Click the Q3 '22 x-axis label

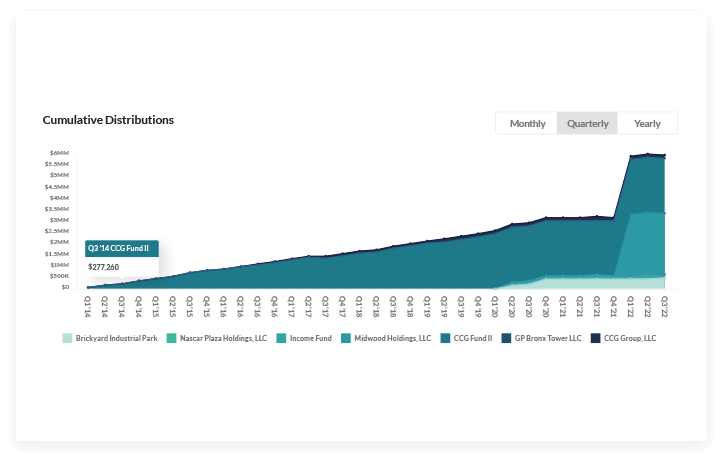coord(664,303)
